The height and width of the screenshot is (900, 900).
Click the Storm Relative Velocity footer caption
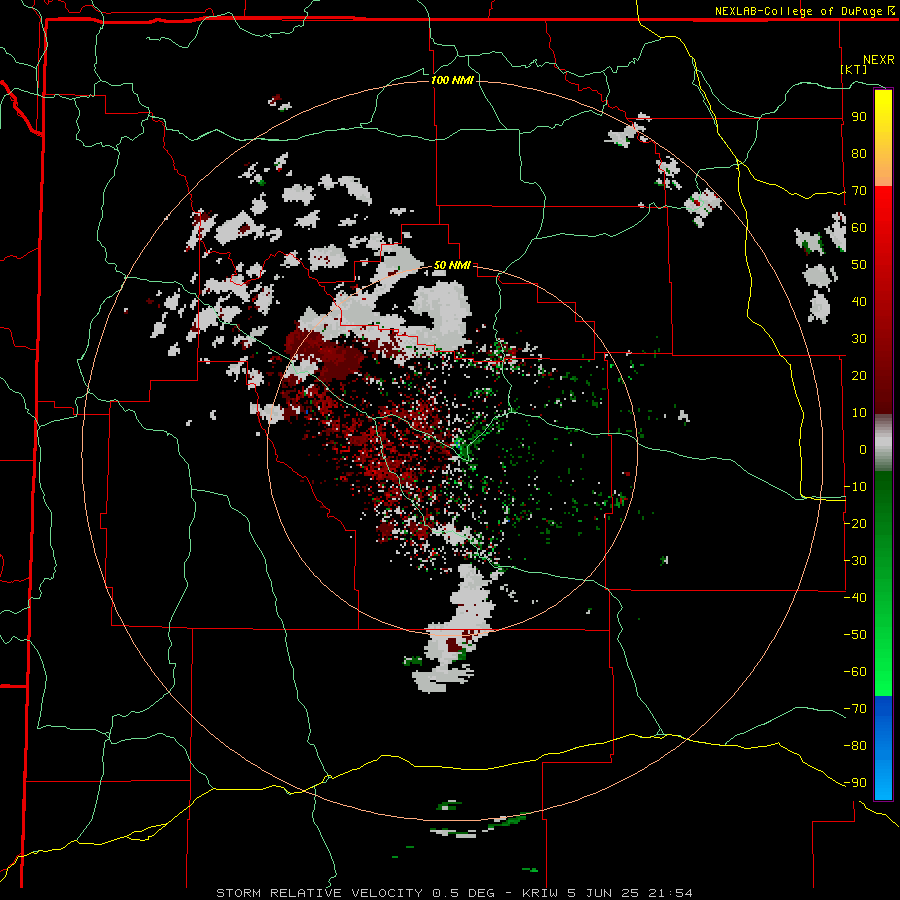pyautogui.click(x=454, y=893)
